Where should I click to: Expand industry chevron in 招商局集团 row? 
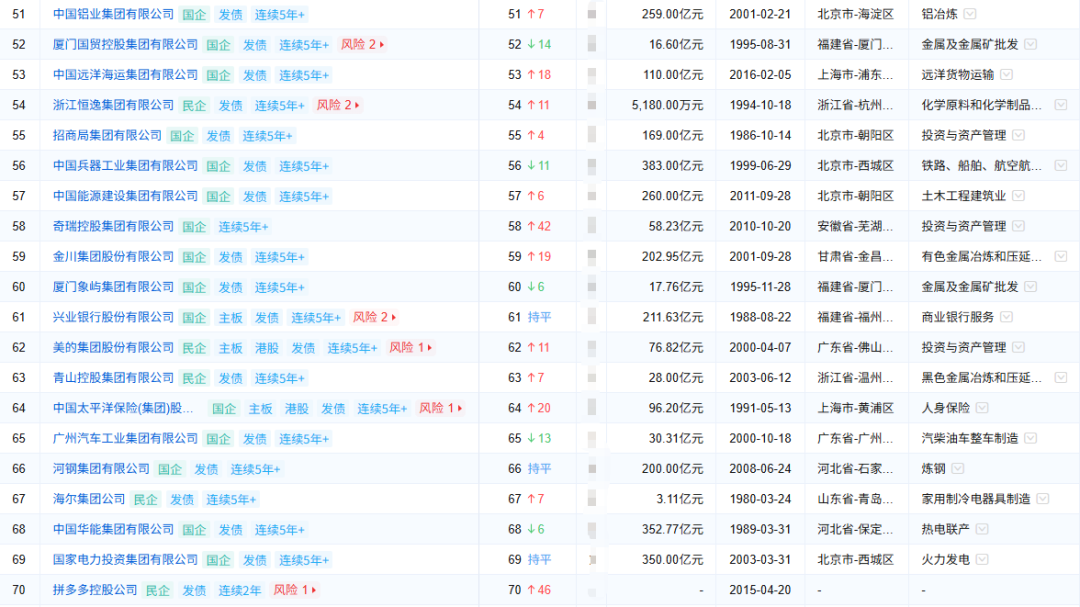point(1019,135)
